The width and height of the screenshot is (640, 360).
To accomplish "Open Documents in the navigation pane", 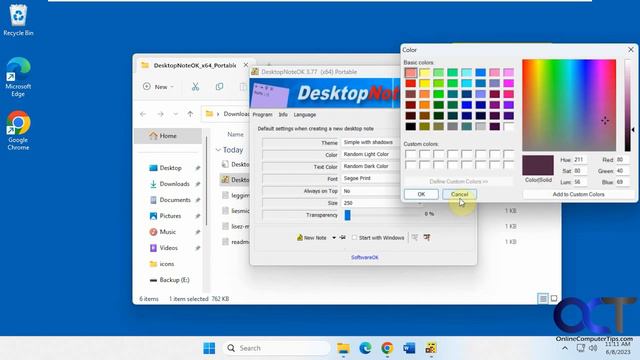I will pos(175,200).
